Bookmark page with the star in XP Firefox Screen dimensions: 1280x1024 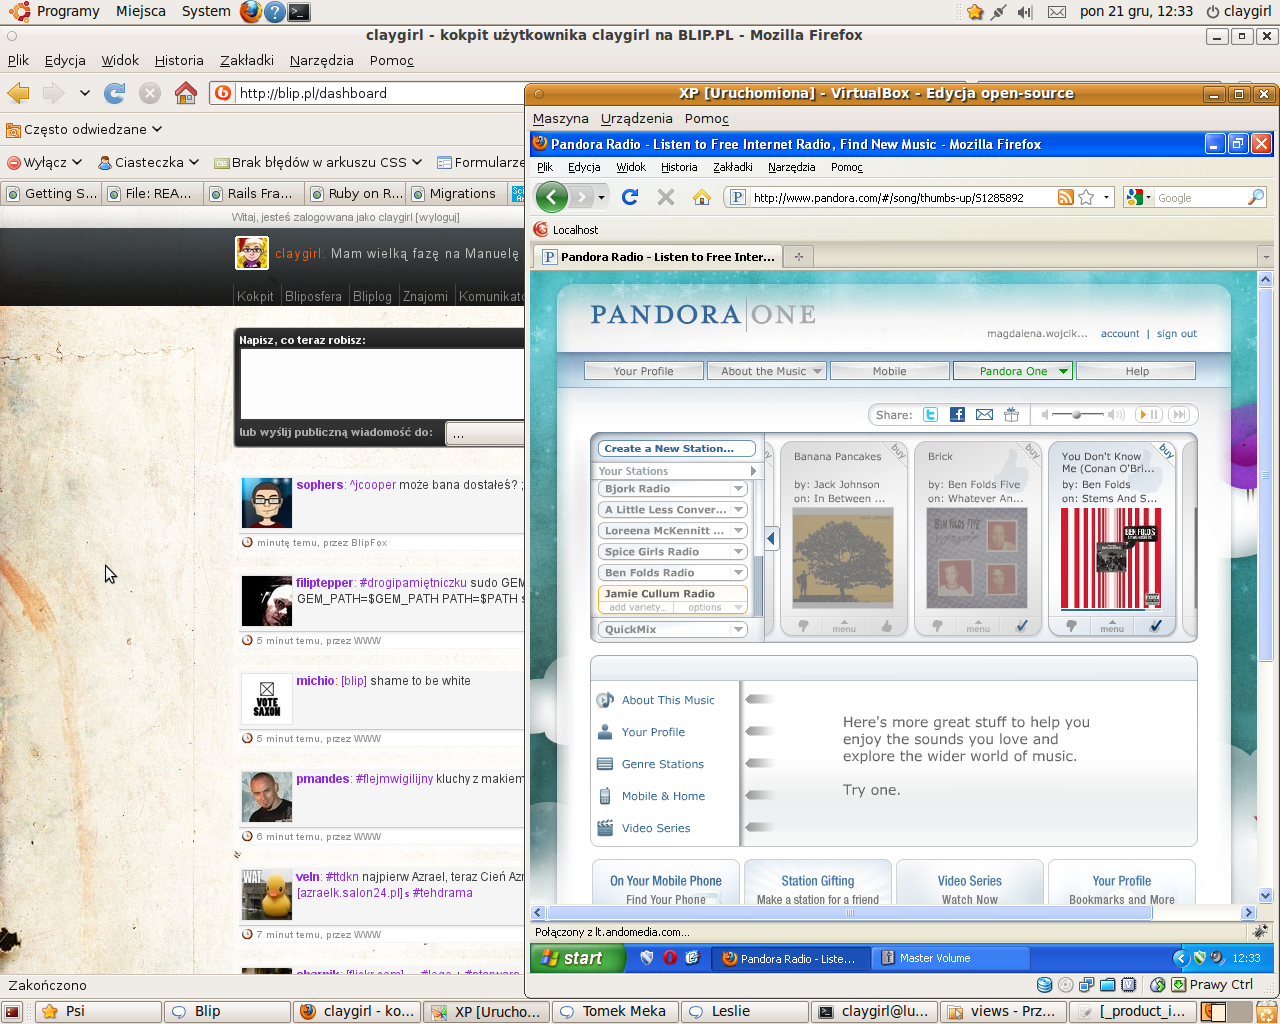[x=1087, y=198]
